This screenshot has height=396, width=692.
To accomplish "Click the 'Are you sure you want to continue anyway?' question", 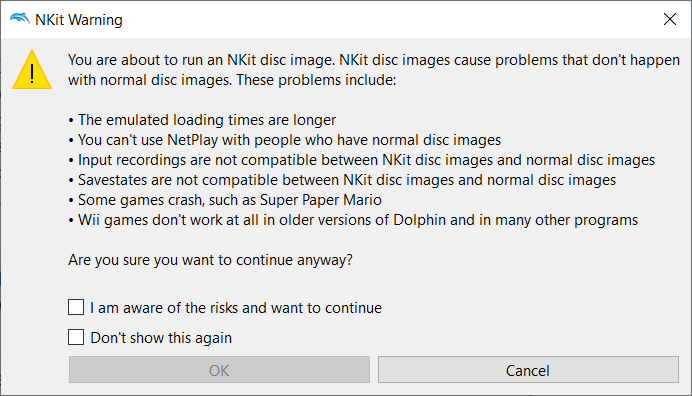I will pos(211,260).
